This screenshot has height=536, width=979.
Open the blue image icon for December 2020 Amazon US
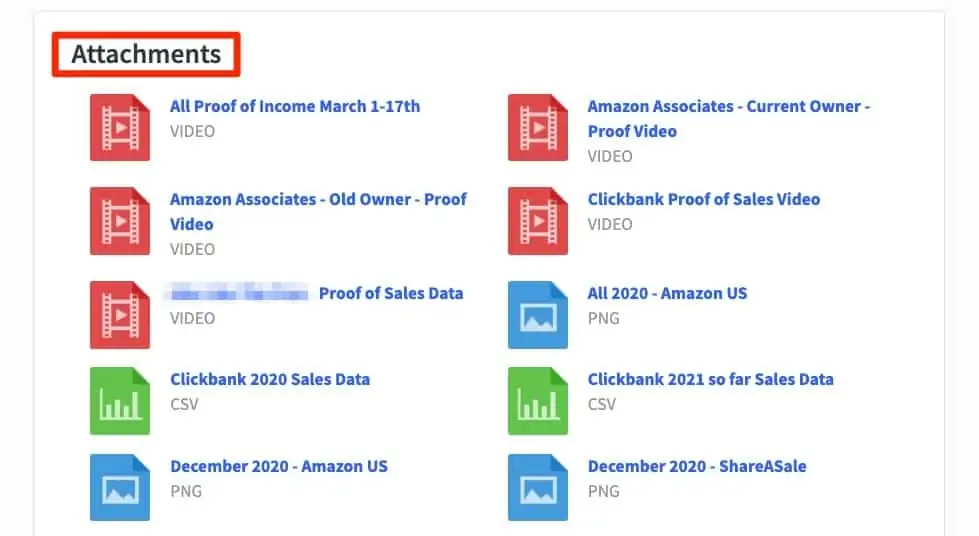point(120,487)
